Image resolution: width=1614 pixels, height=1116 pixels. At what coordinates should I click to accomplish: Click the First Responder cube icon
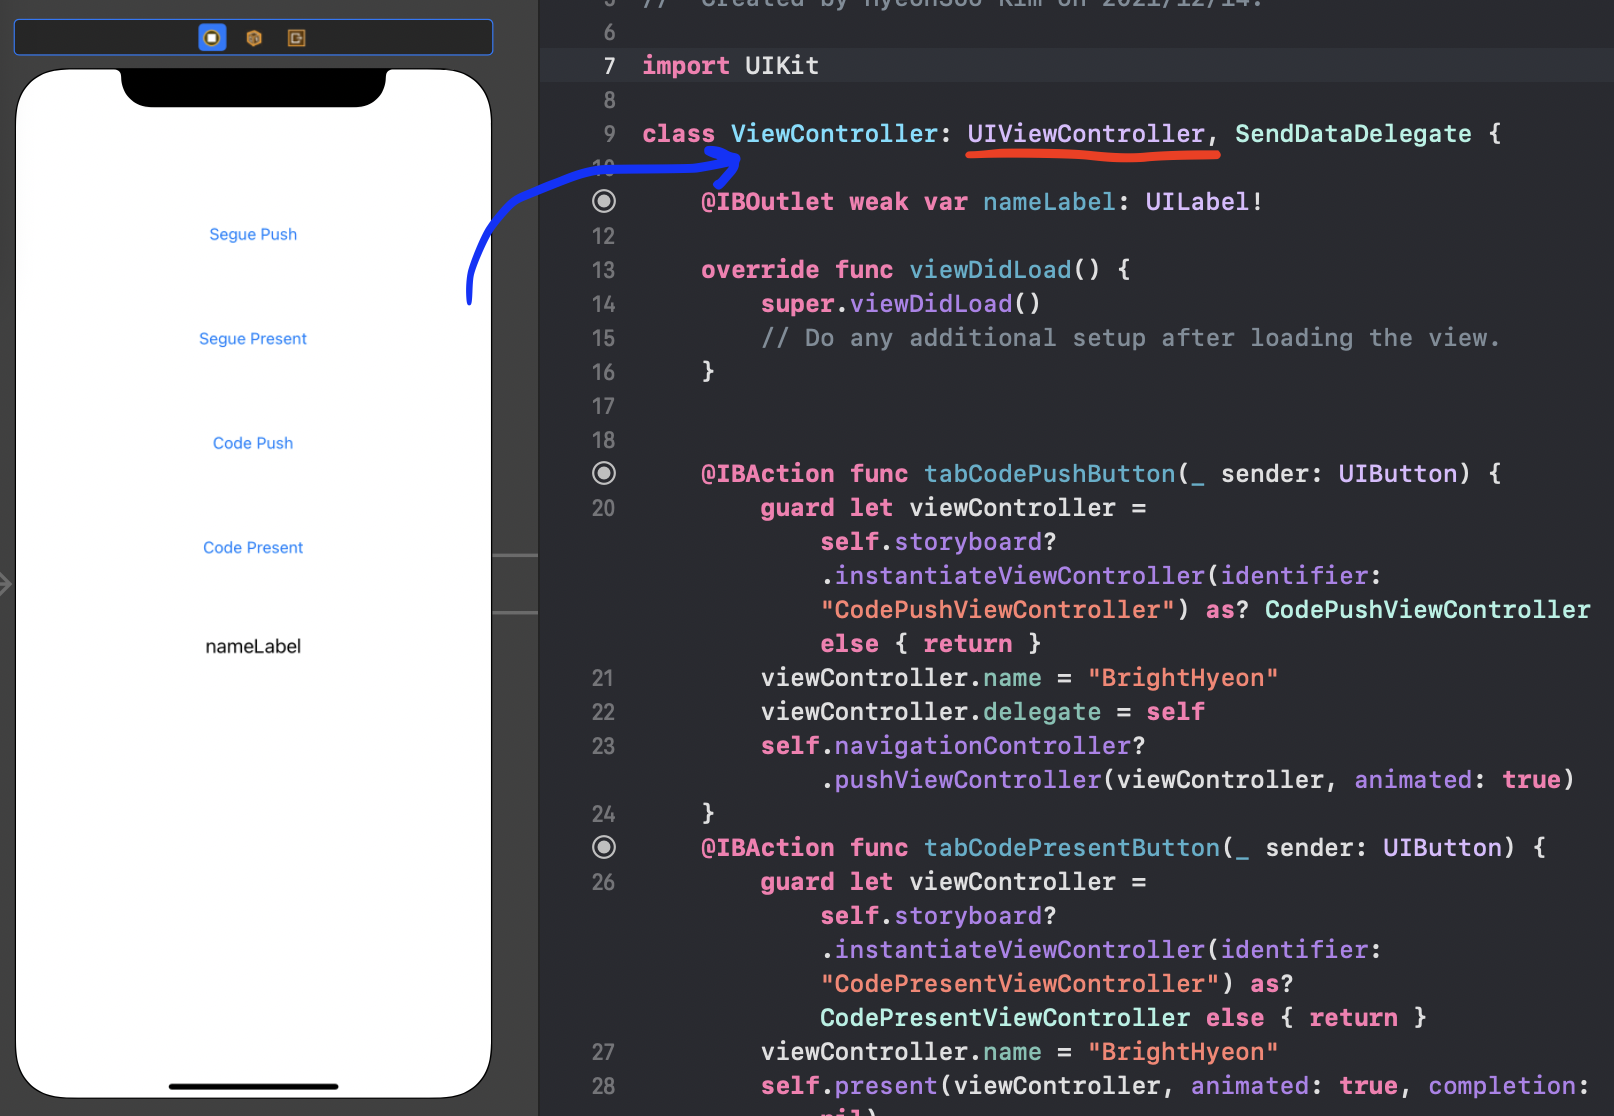pyautogui.click(x=253, y=38)
